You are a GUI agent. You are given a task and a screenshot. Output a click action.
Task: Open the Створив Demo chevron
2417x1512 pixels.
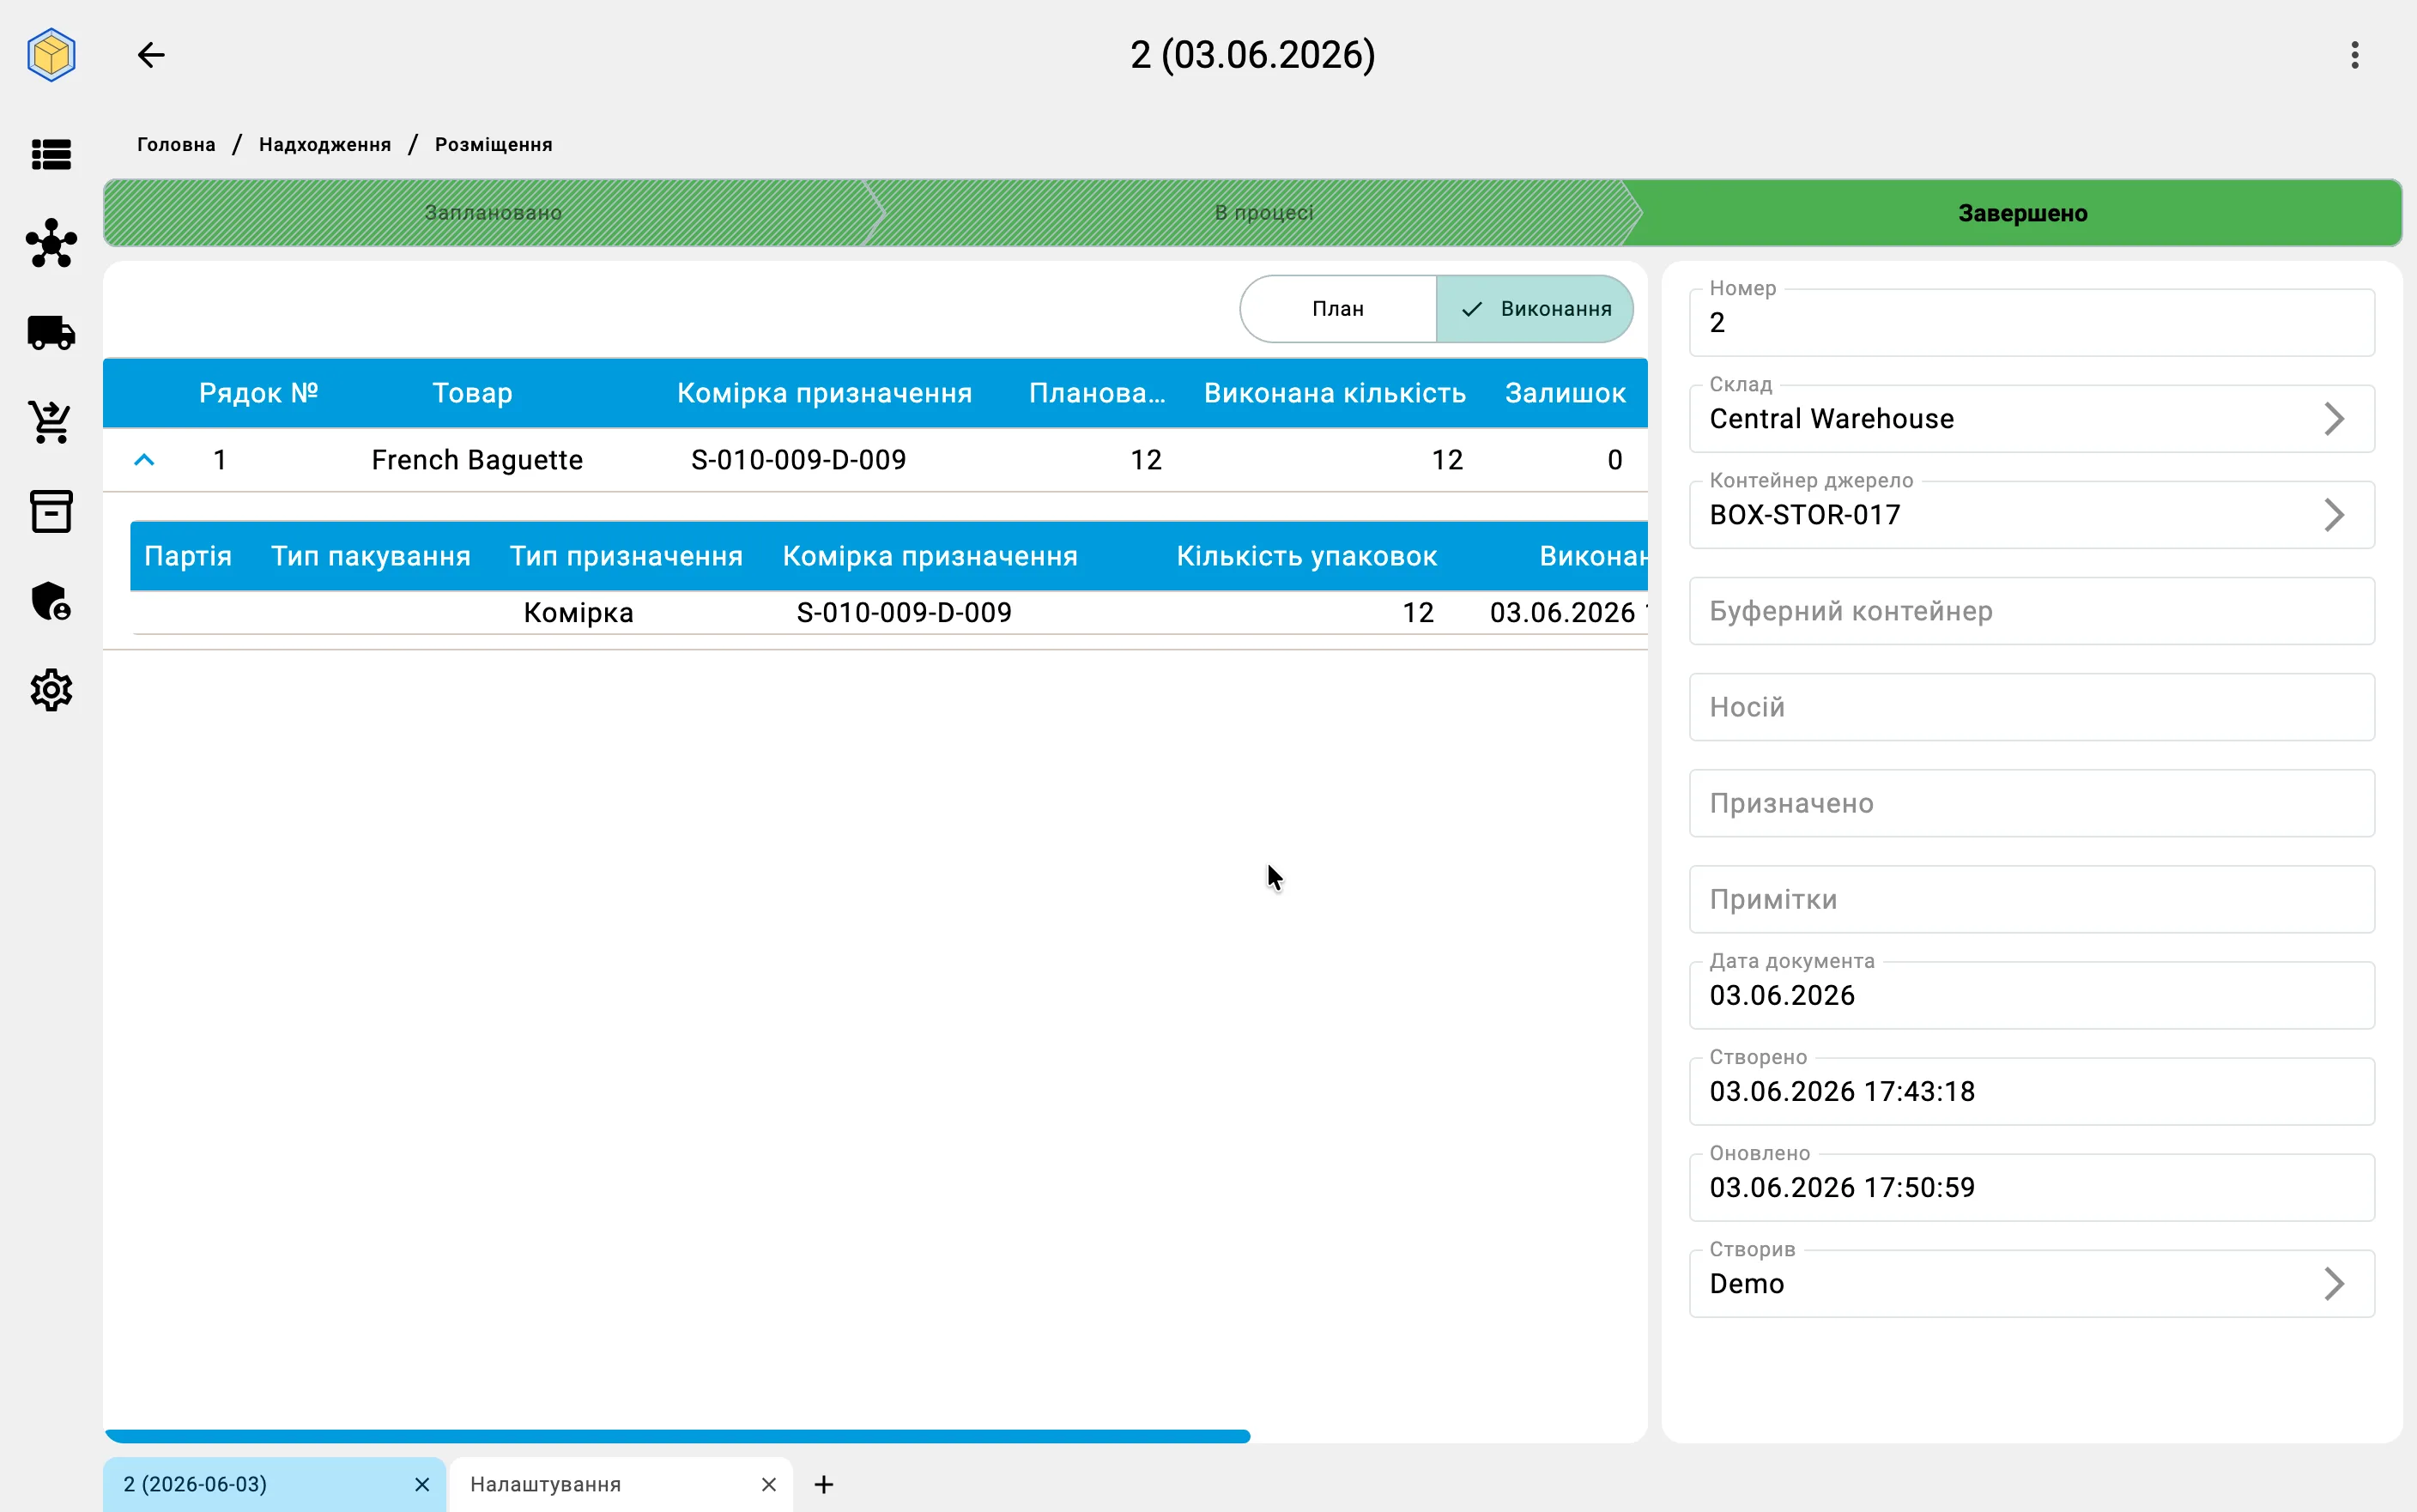[2334, 1283]
